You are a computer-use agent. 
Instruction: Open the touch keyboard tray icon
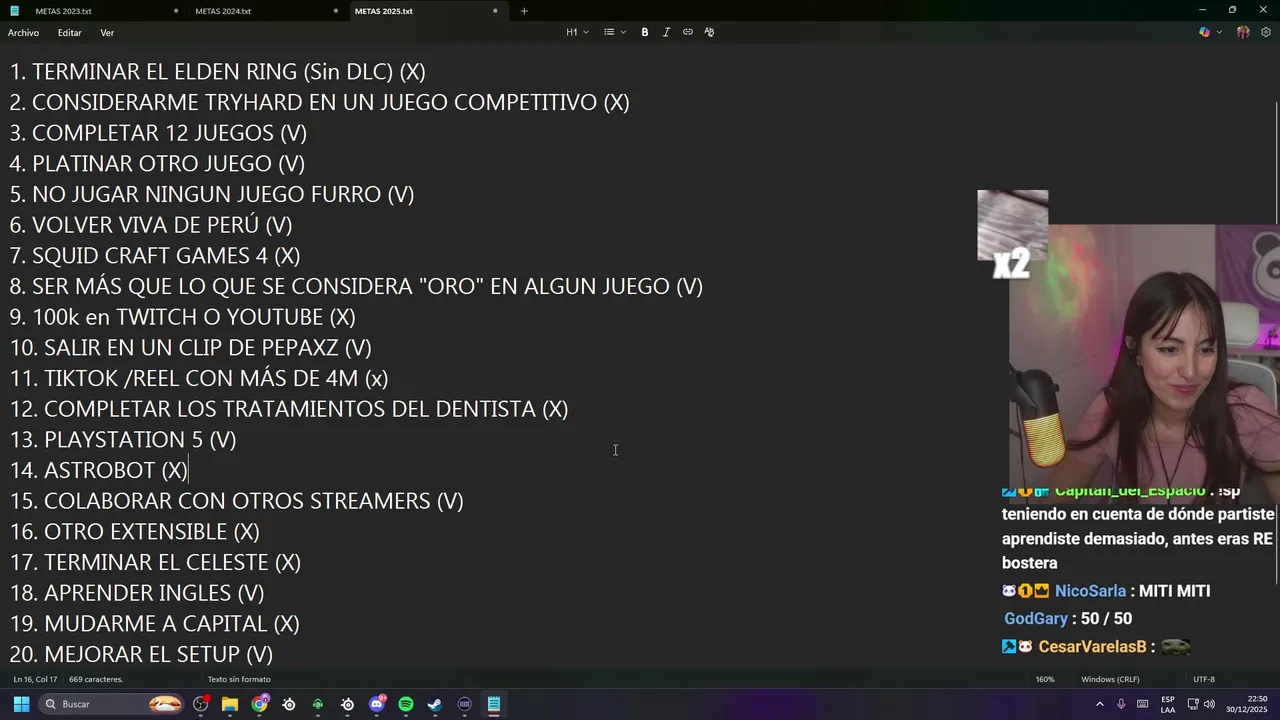[x=1143, y=704]
